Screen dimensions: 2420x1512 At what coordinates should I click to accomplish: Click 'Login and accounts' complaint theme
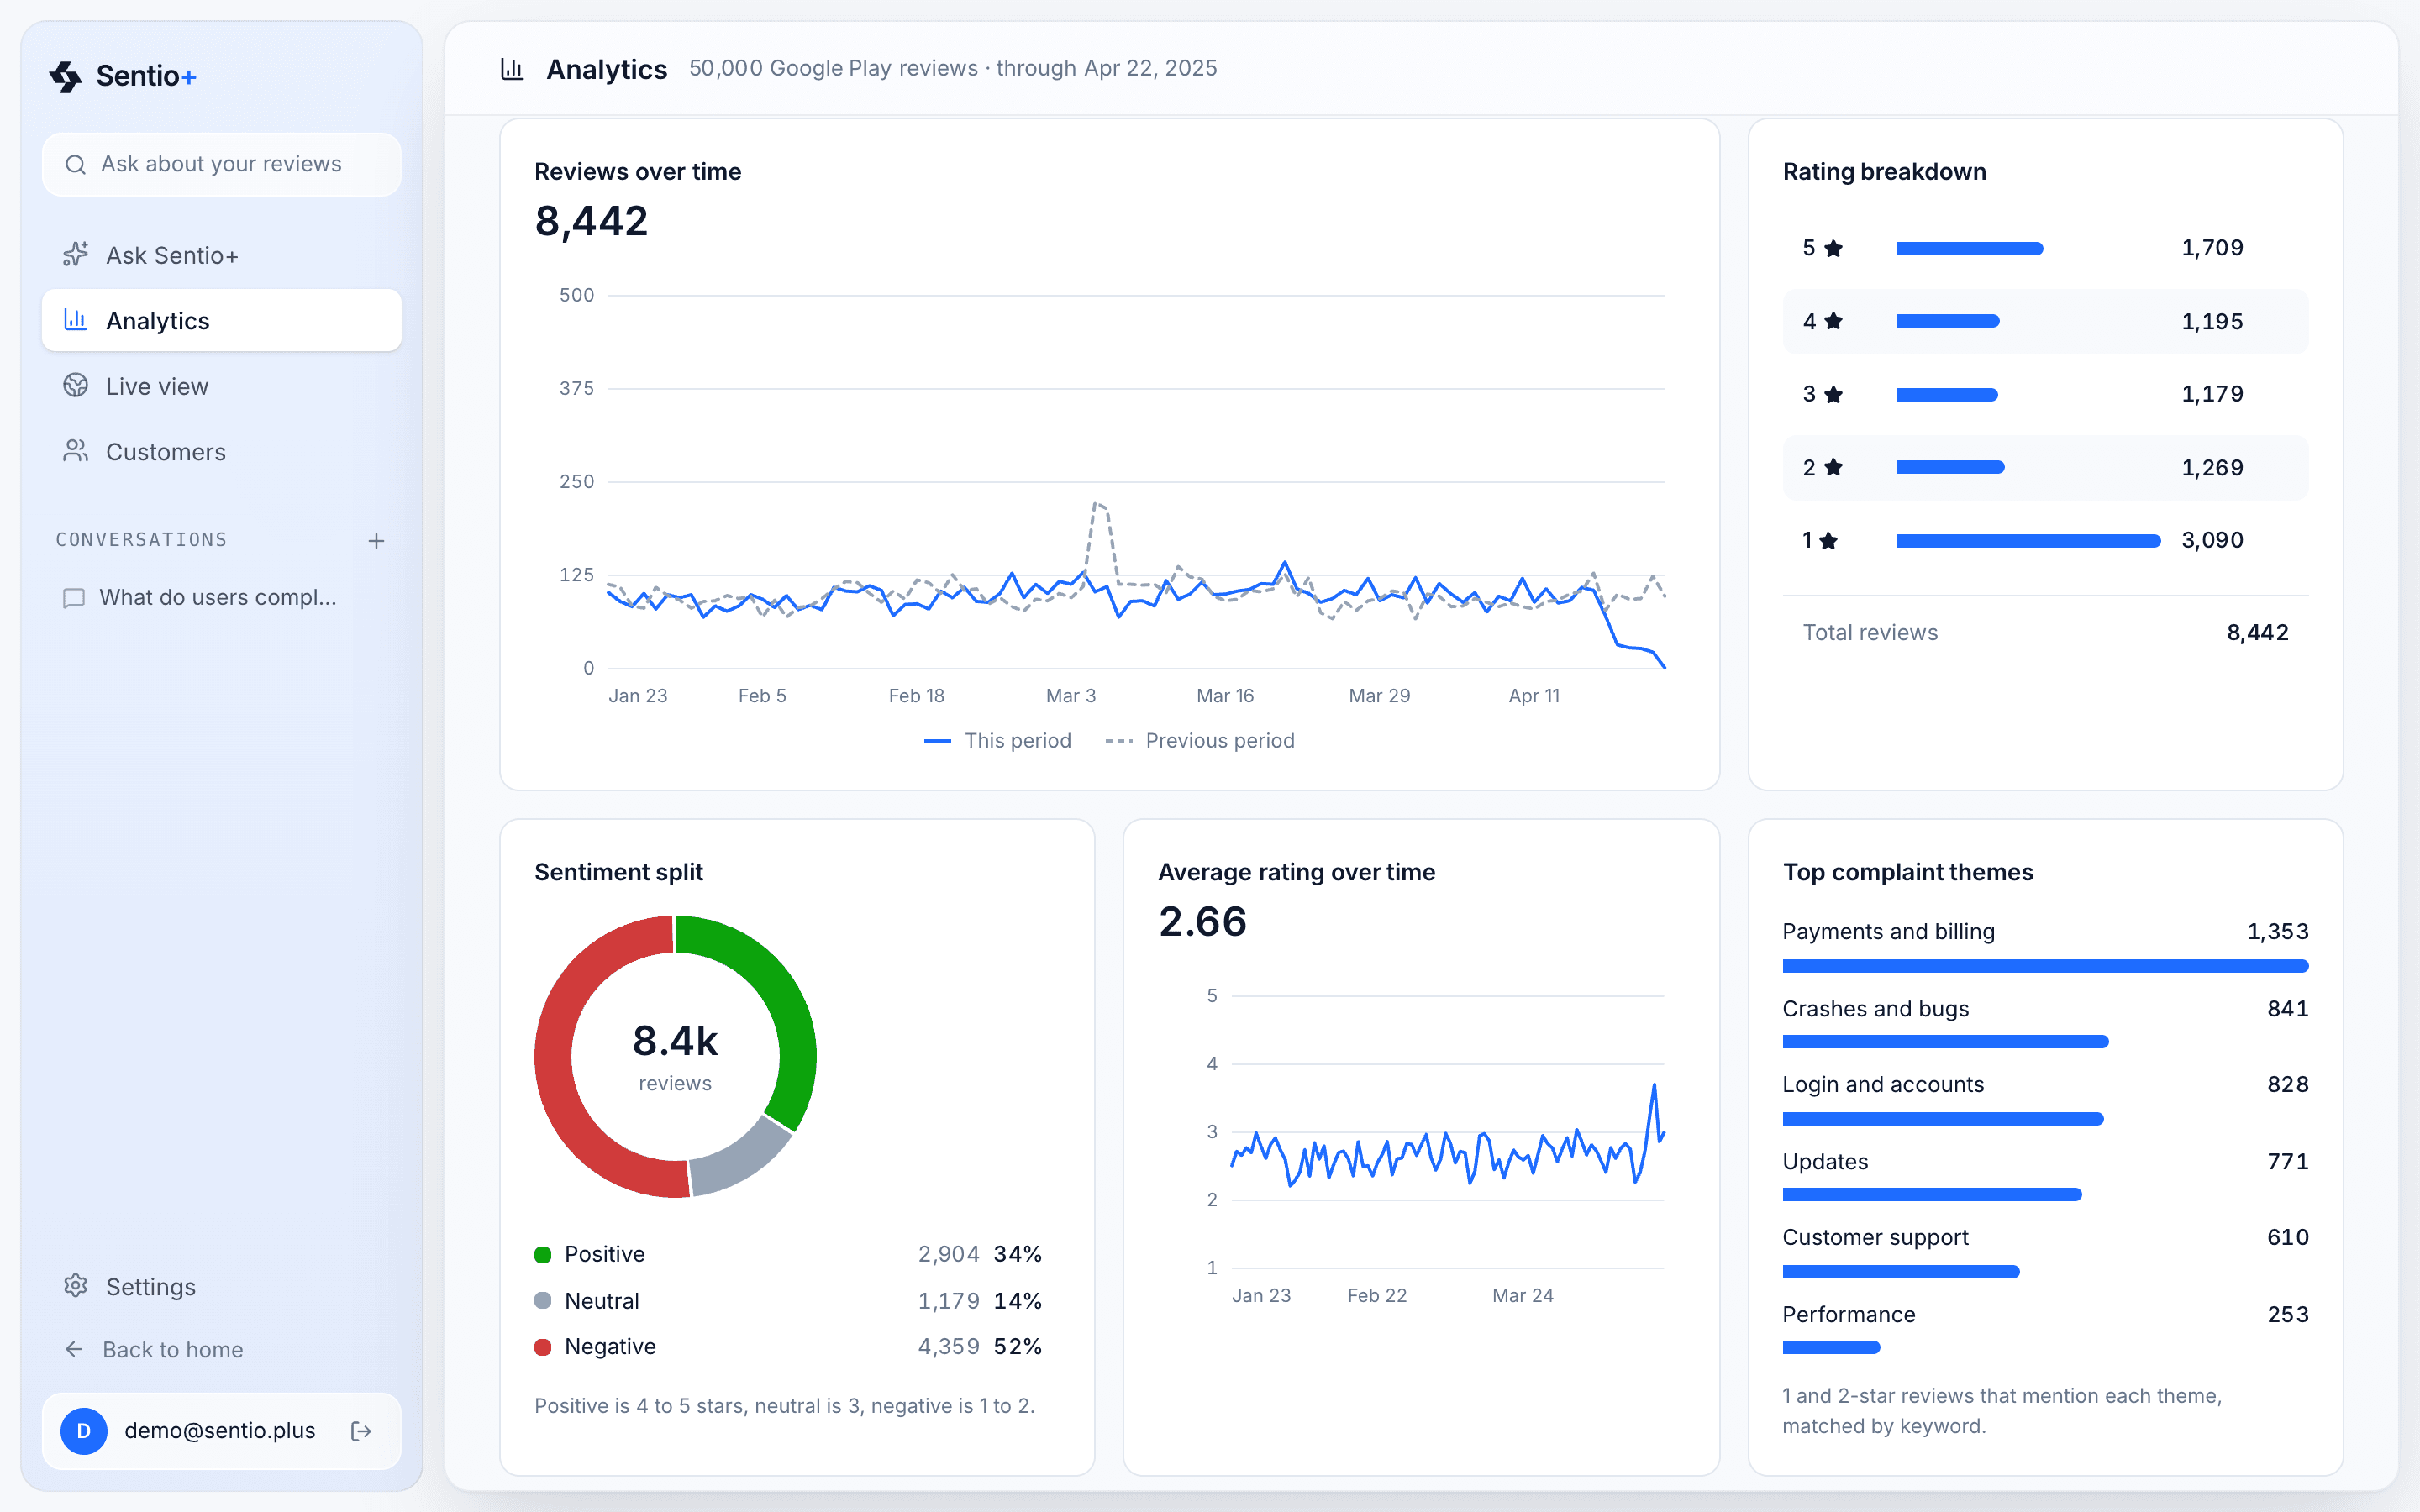1883,1084
